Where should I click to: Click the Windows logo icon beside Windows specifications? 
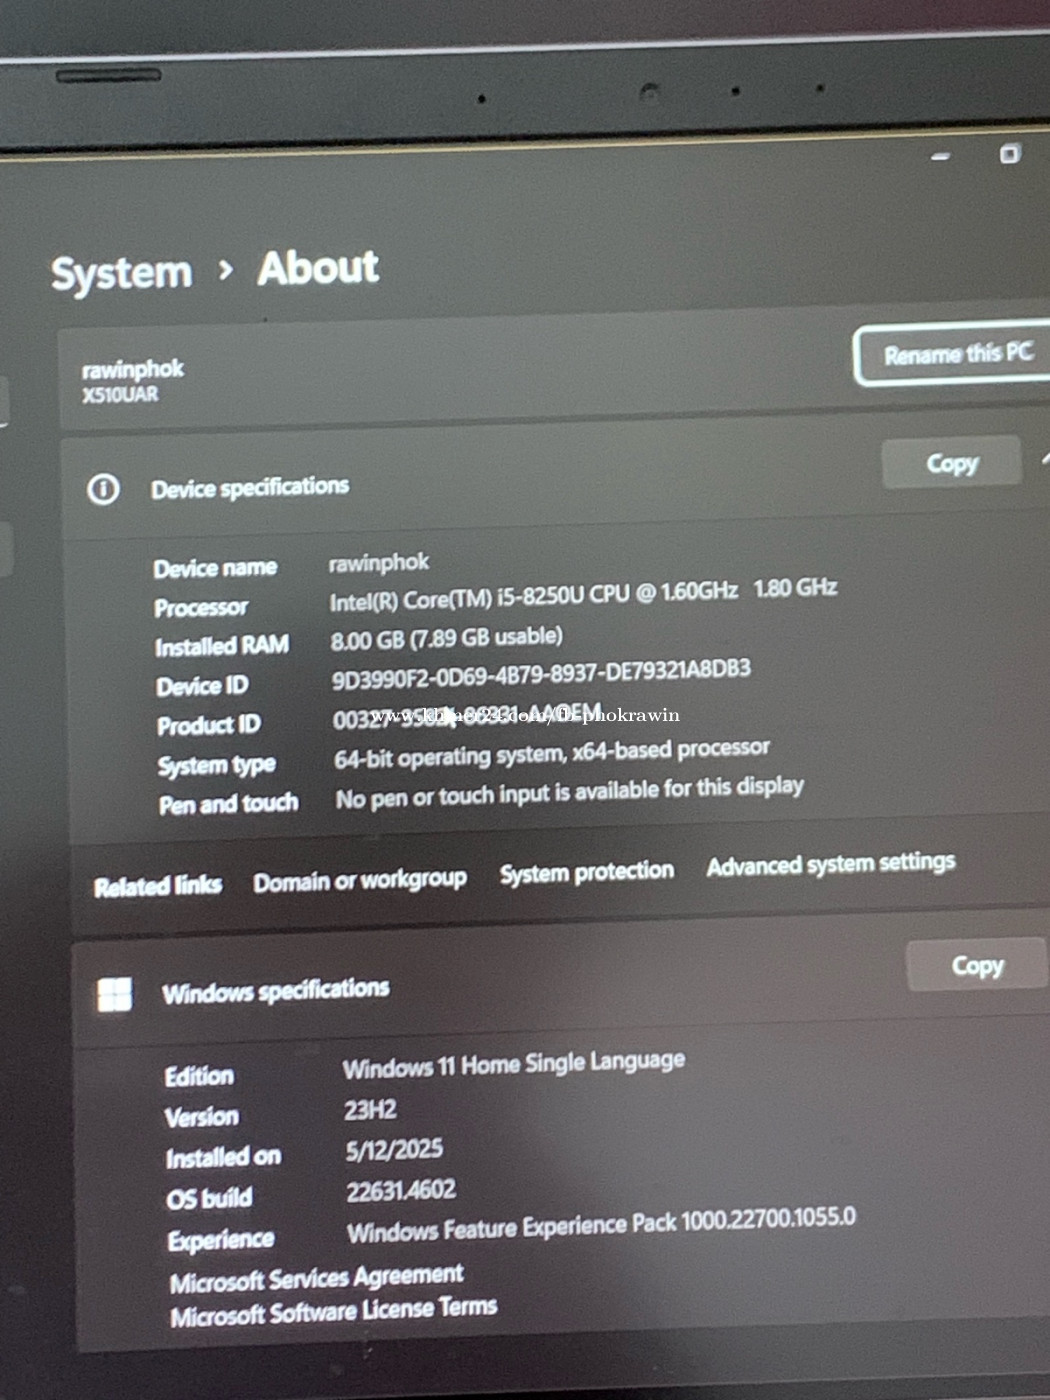pos(114,994)
